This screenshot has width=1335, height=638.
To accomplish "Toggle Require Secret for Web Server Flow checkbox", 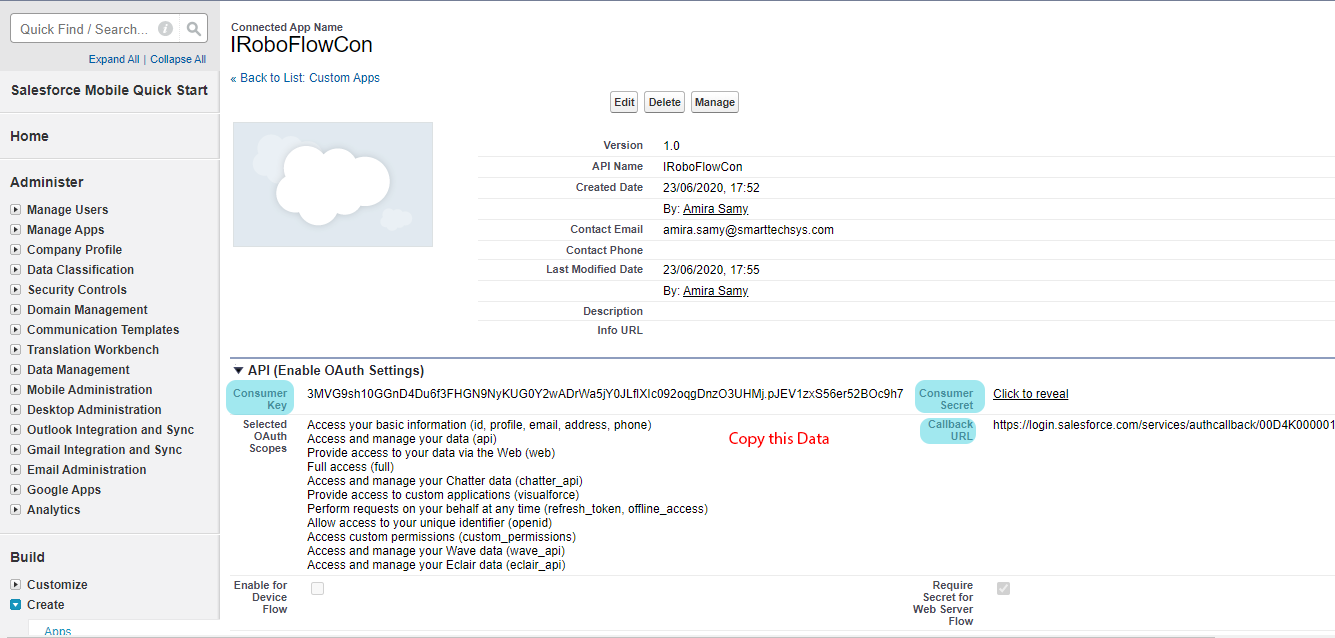I will click(x=1003, y=589).
